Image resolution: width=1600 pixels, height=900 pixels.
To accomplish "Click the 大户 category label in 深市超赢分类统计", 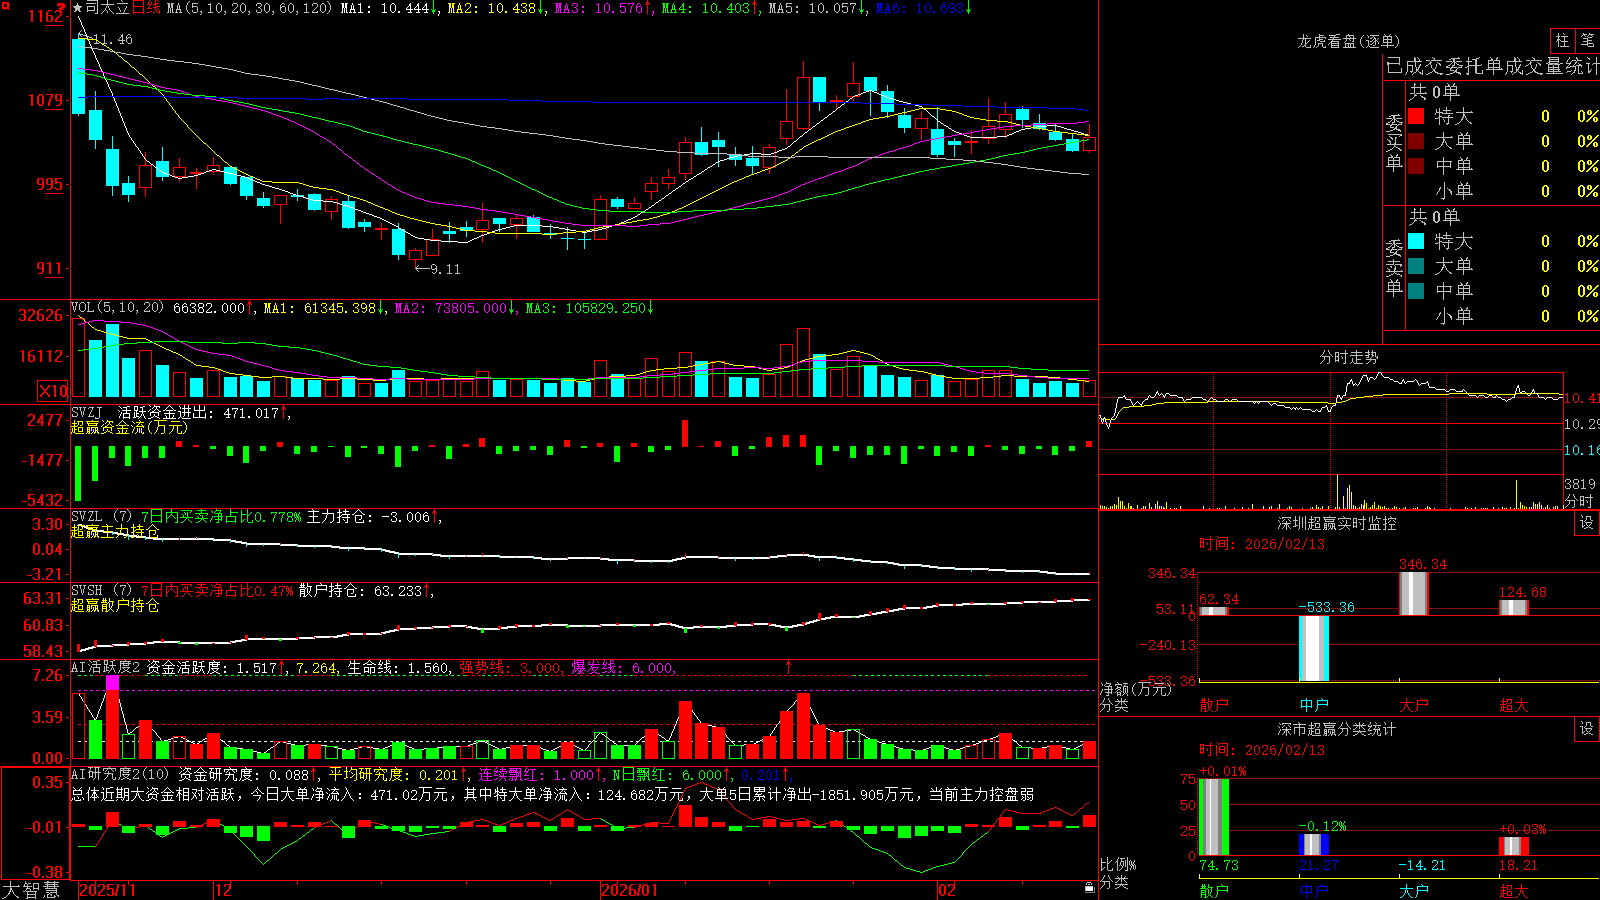I will (1414, 890).
